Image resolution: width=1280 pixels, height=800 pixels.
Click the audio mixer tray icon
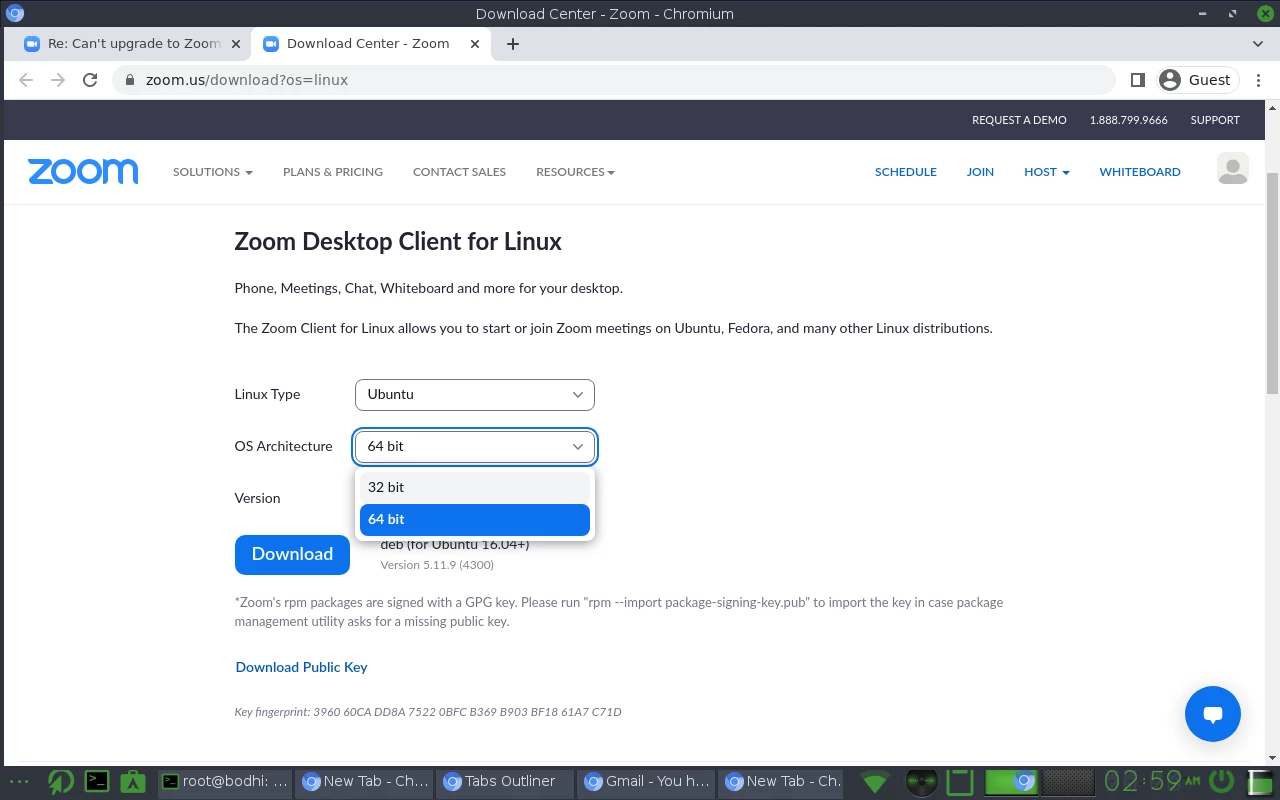(921, 781)
